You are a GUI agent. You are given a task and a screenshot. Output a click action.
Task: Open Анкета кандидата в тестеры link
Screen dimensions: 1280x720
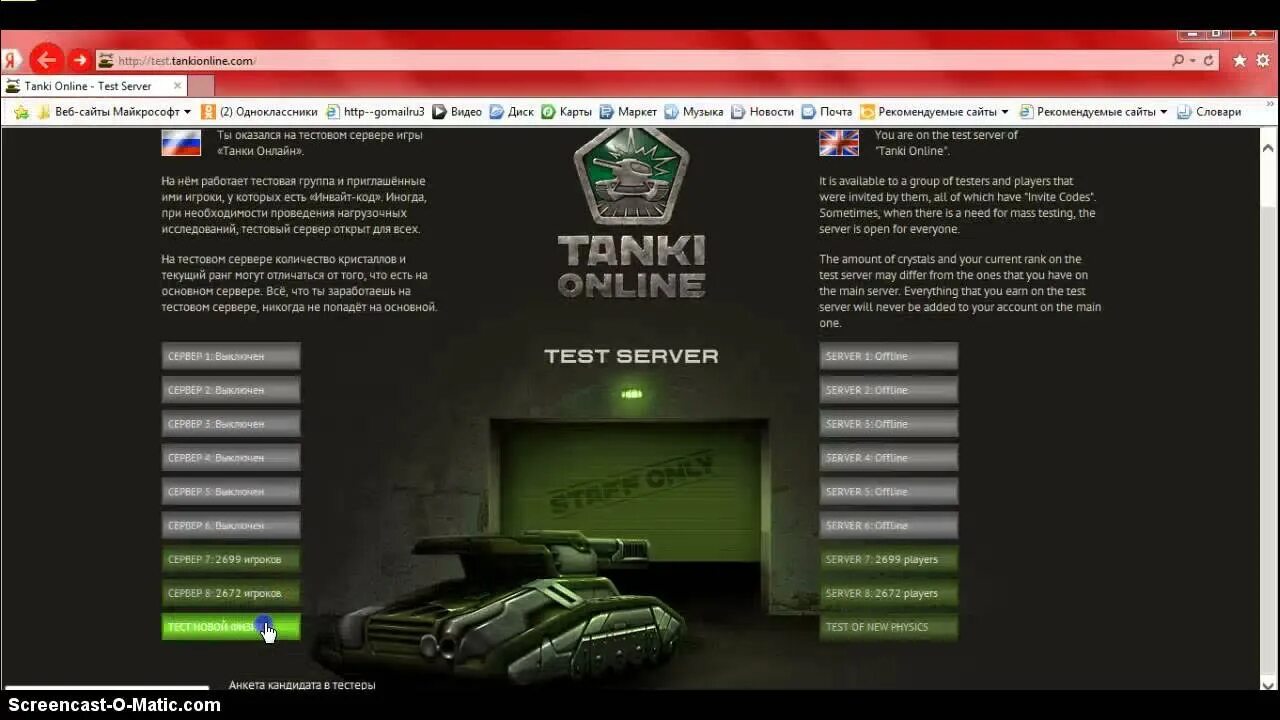[302, 685]
